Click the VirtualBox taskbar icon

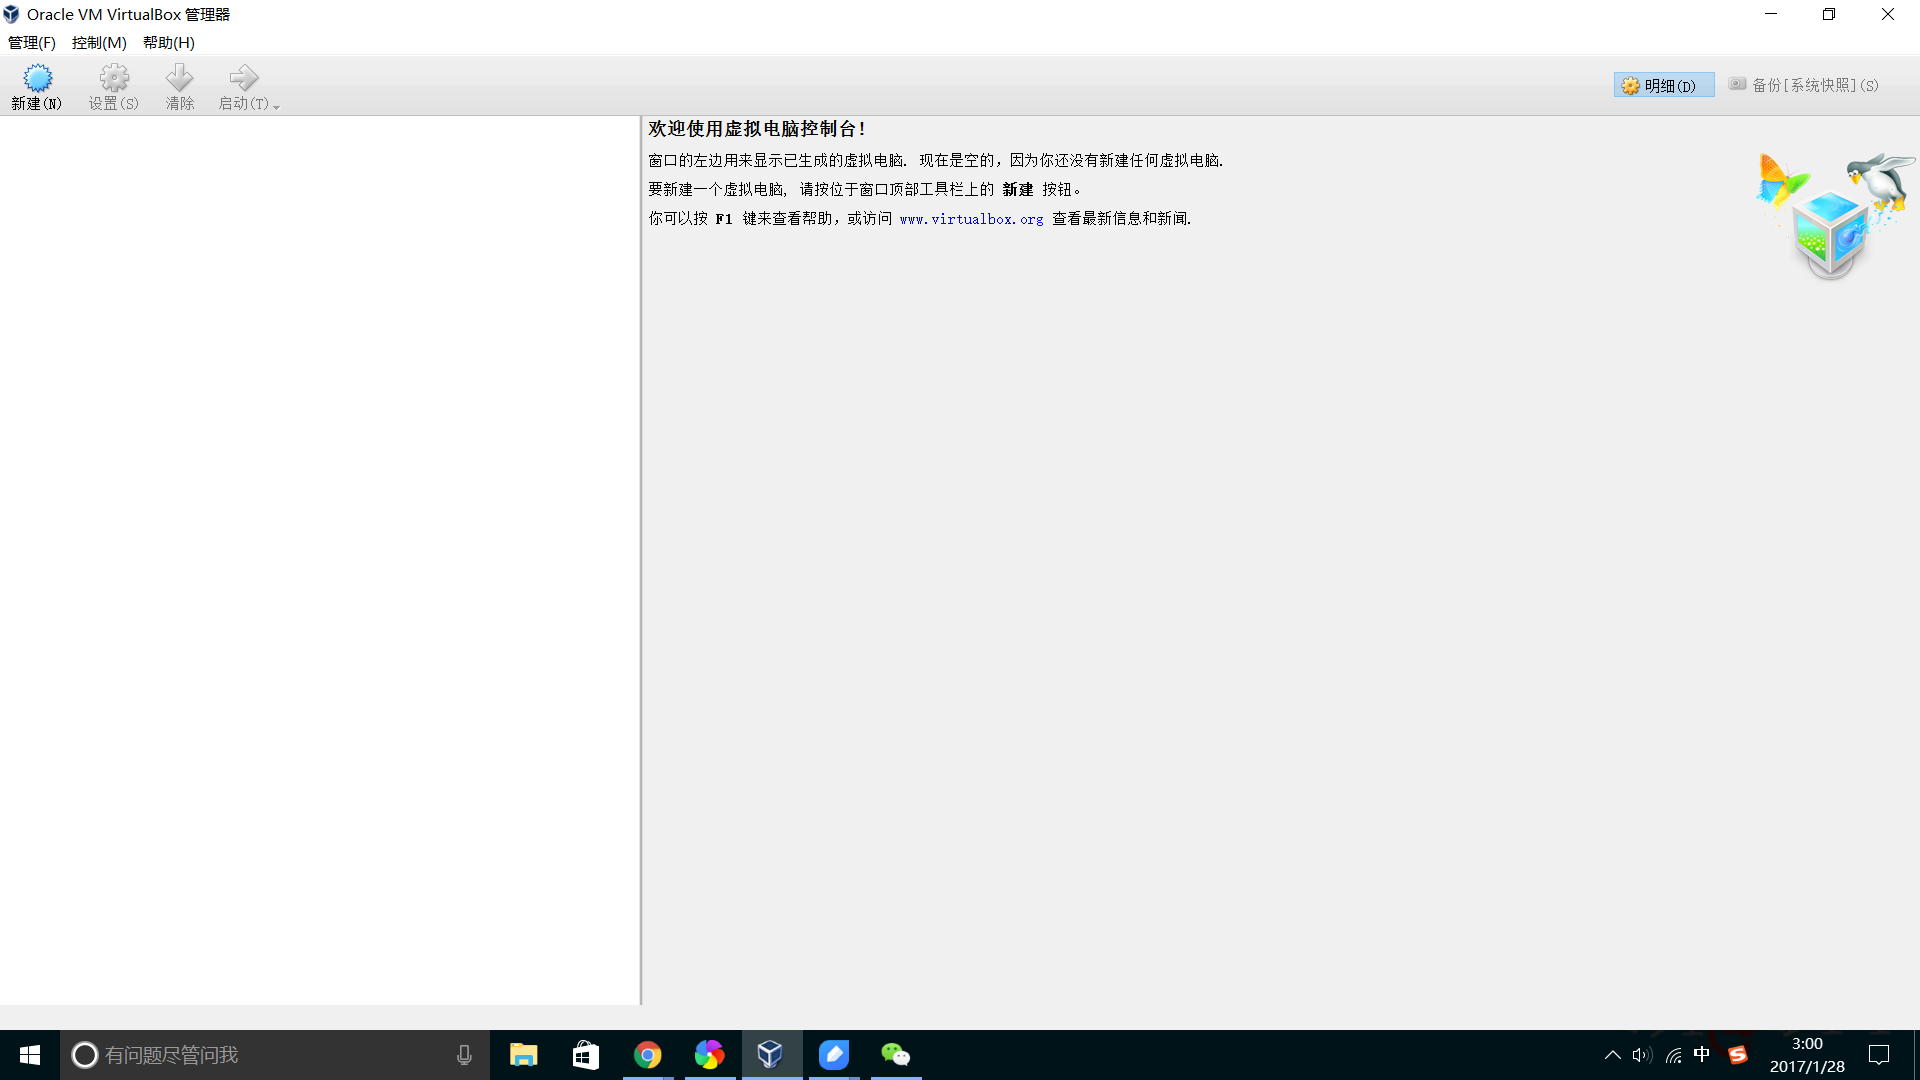771,1055
